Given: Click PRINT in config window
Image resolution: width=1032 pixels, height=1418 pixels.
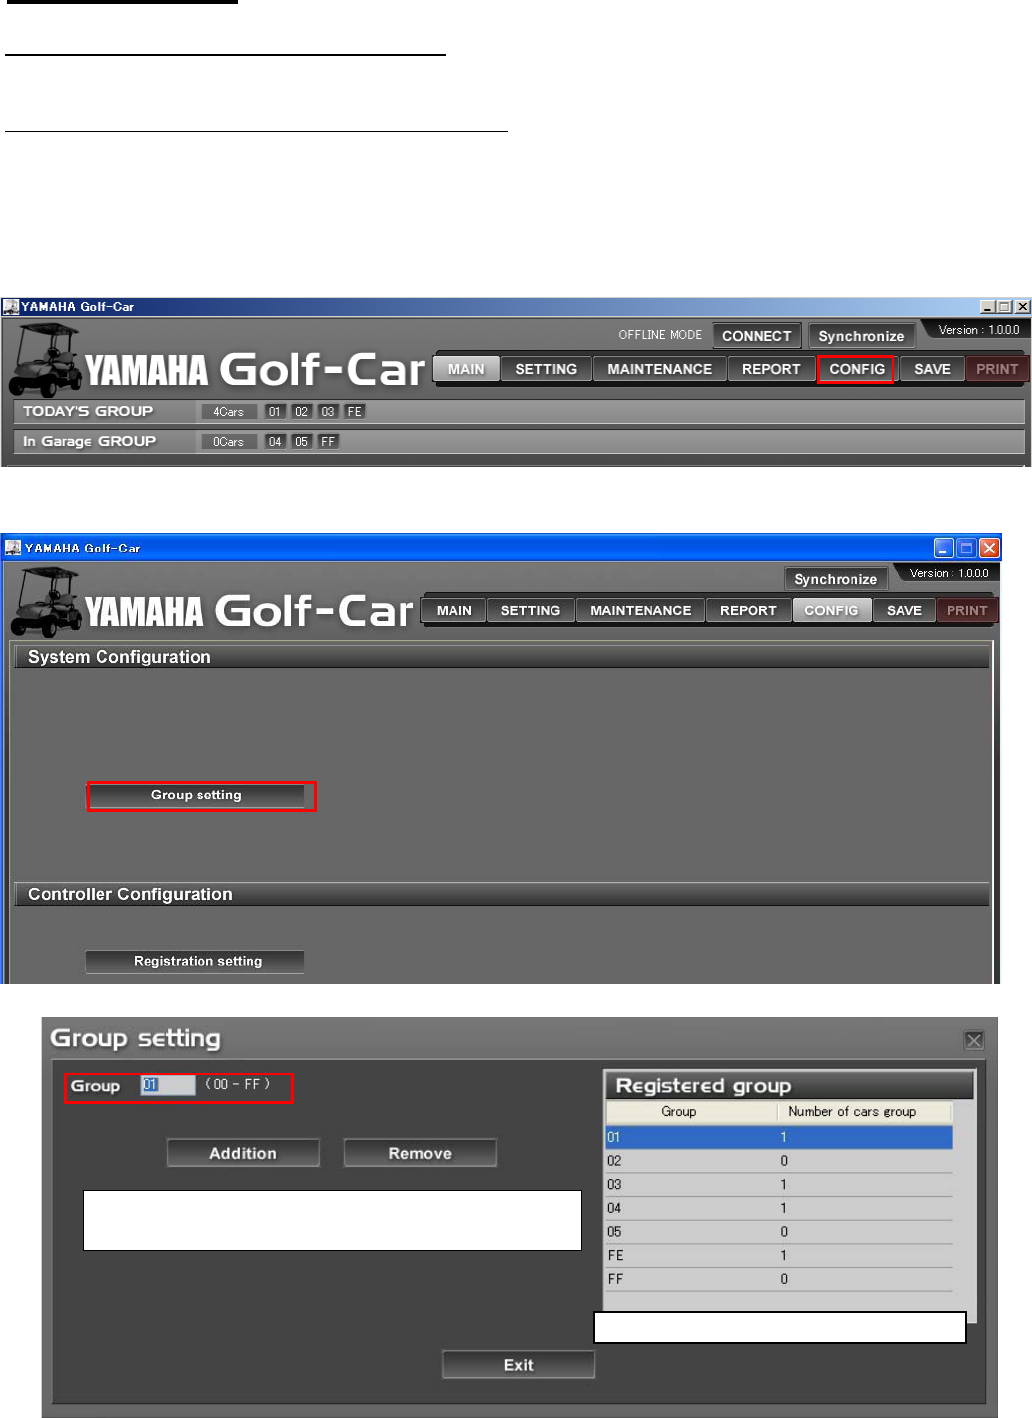Looking at the screenshot, I should [x=967, y=610].
